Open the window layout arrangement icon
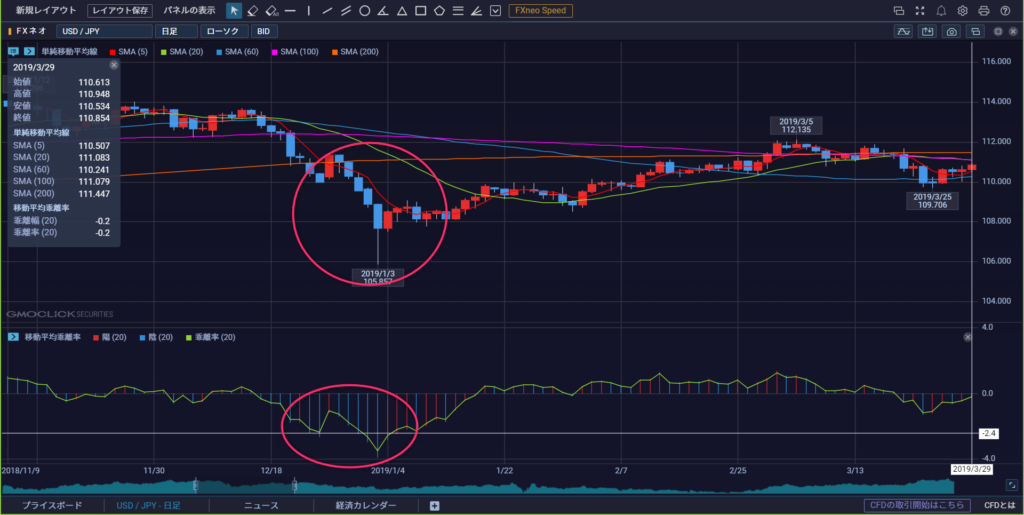 pos(899,10)
